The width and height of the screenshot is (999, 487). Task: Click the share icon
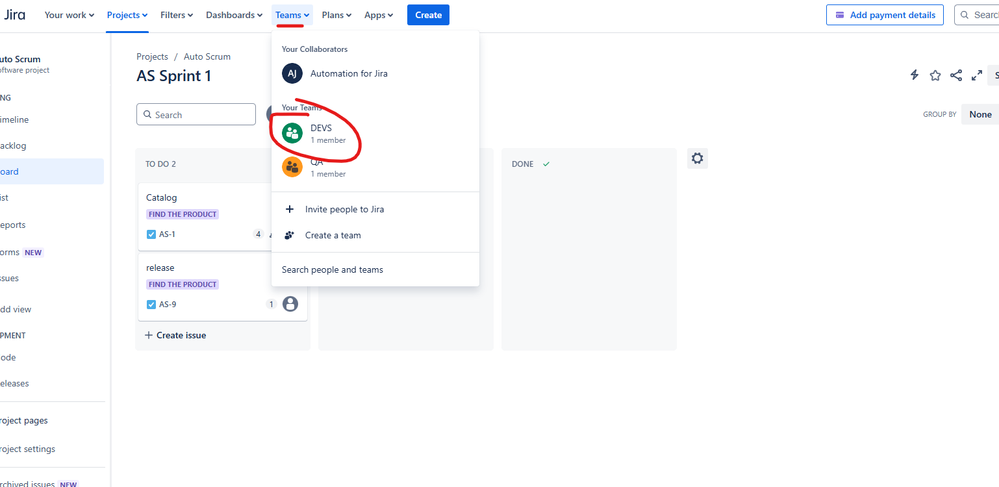pyautogui.click(x=956, y=75)
